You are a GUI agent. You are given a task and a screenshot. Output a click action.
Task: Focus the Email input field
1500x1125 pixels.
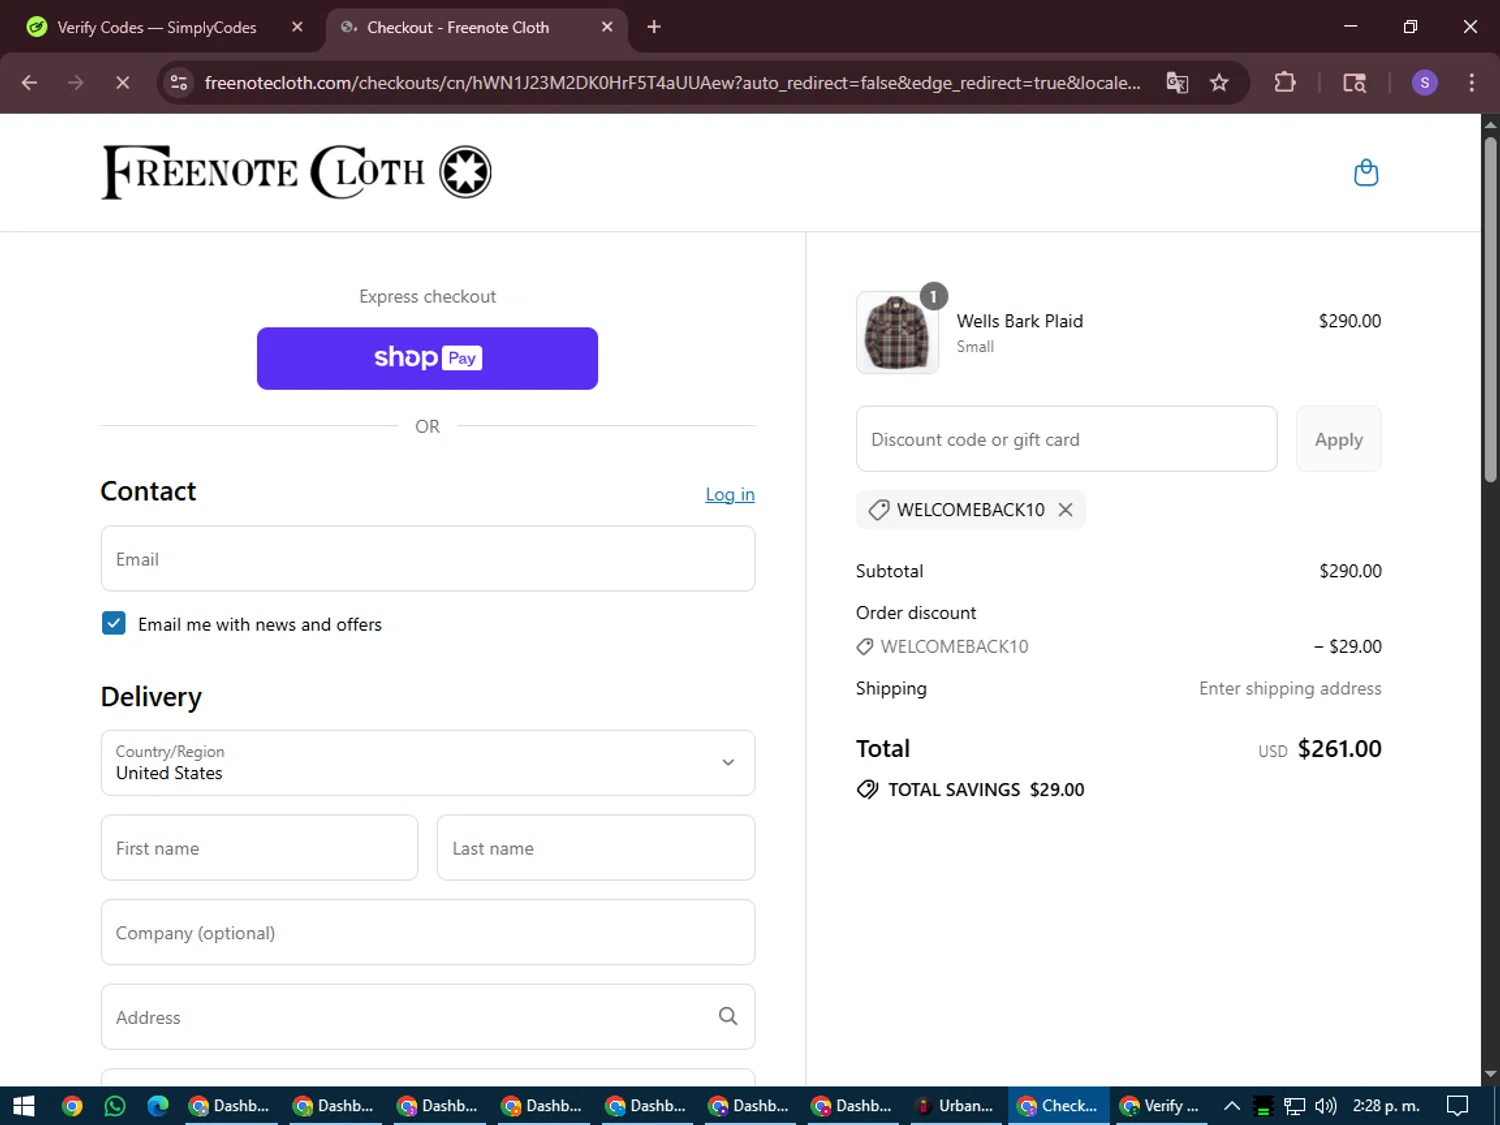coord(428,559)
